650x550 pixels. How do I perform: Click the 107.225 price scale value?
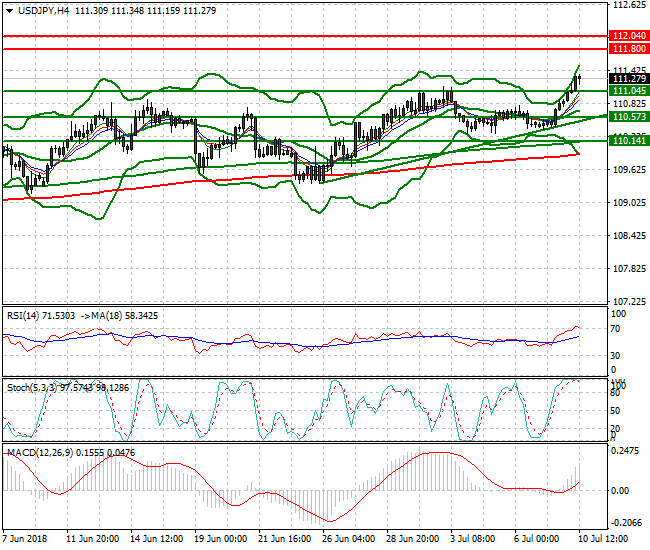click(629, 302)
